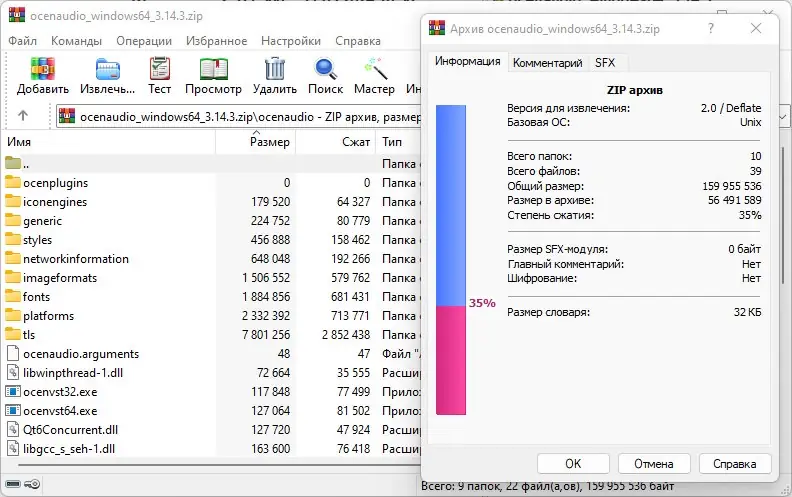Select ocenvst64.exe application icon
This screenshot has height=497, width=792.
pyautogui.click(x=13, y=410)
